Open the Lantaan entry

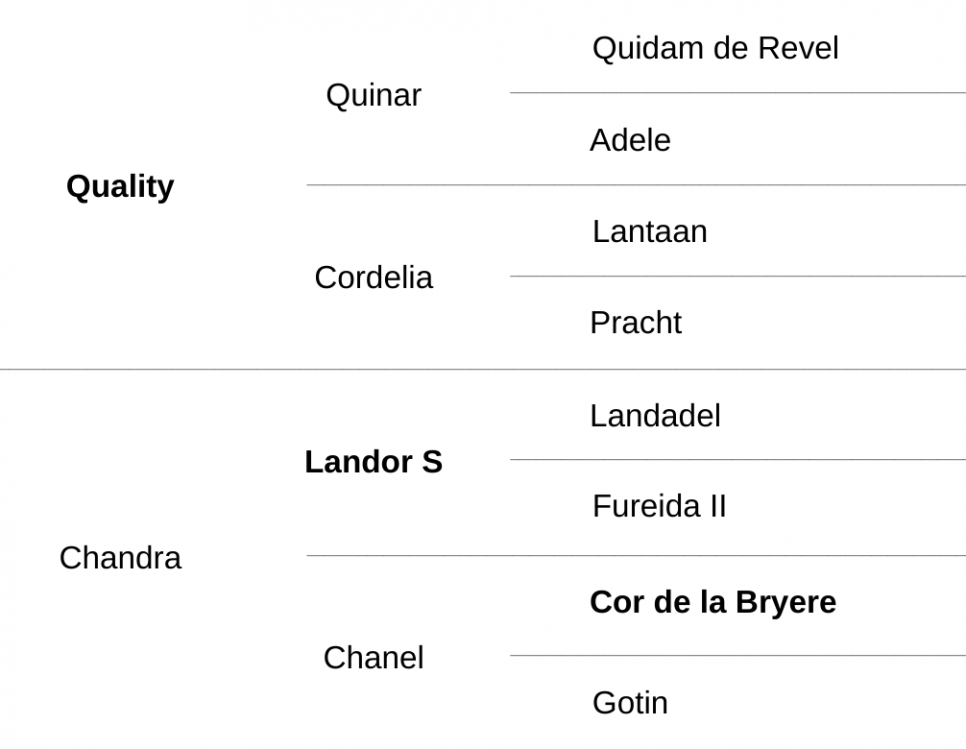[x=649, y=232]
